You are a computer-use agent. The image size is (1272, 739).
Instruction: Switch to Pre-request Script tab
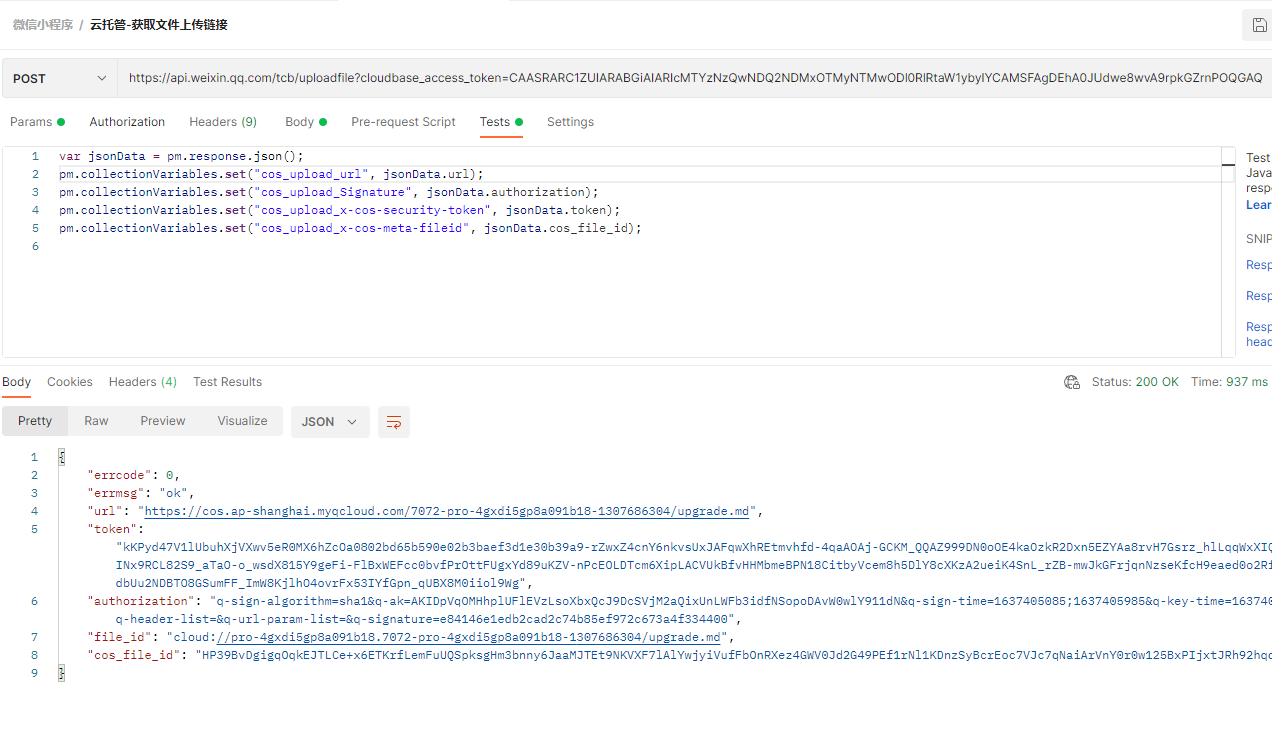403,122
